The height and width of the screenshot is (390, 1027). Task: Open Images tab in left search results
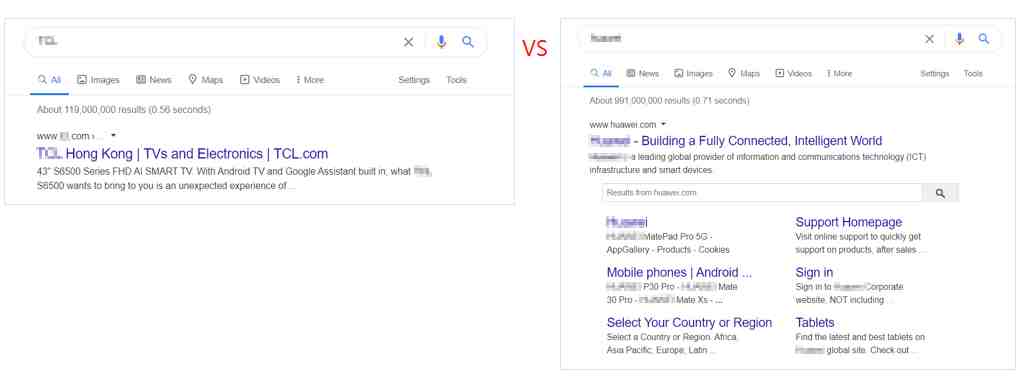click(x=98, y=80)
